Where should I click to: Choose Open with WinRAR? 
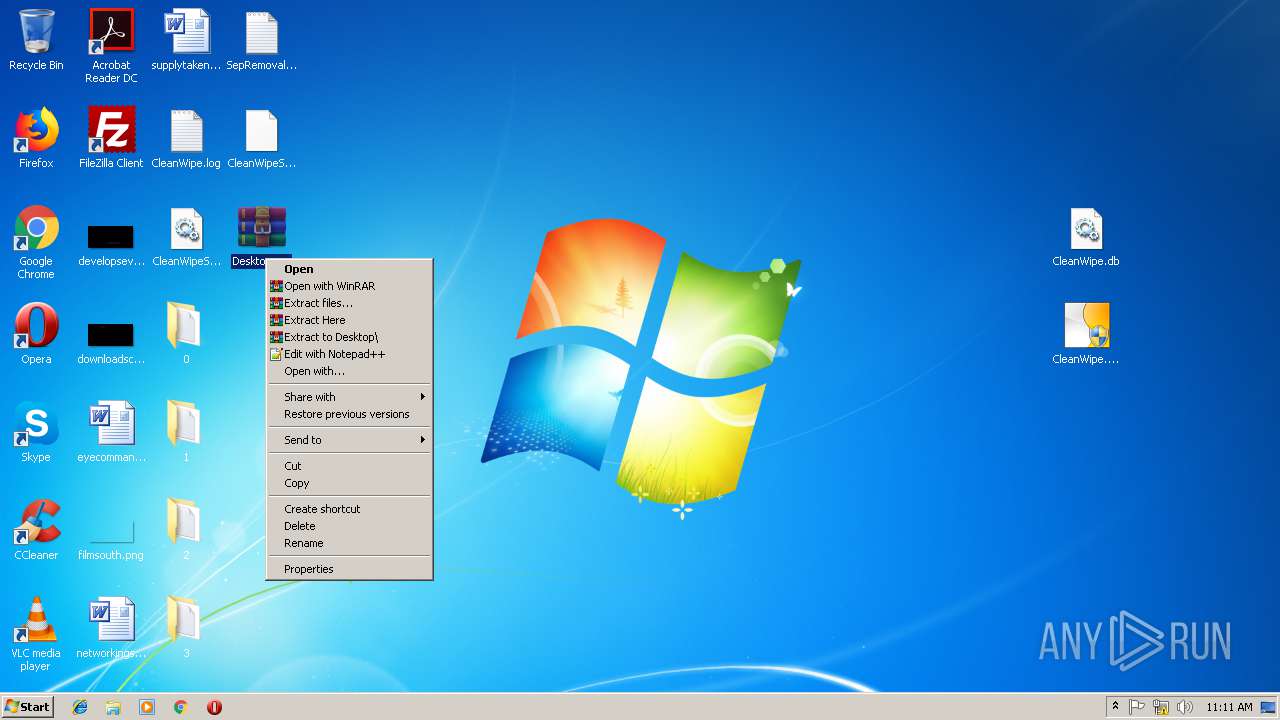tap(349, 286)
